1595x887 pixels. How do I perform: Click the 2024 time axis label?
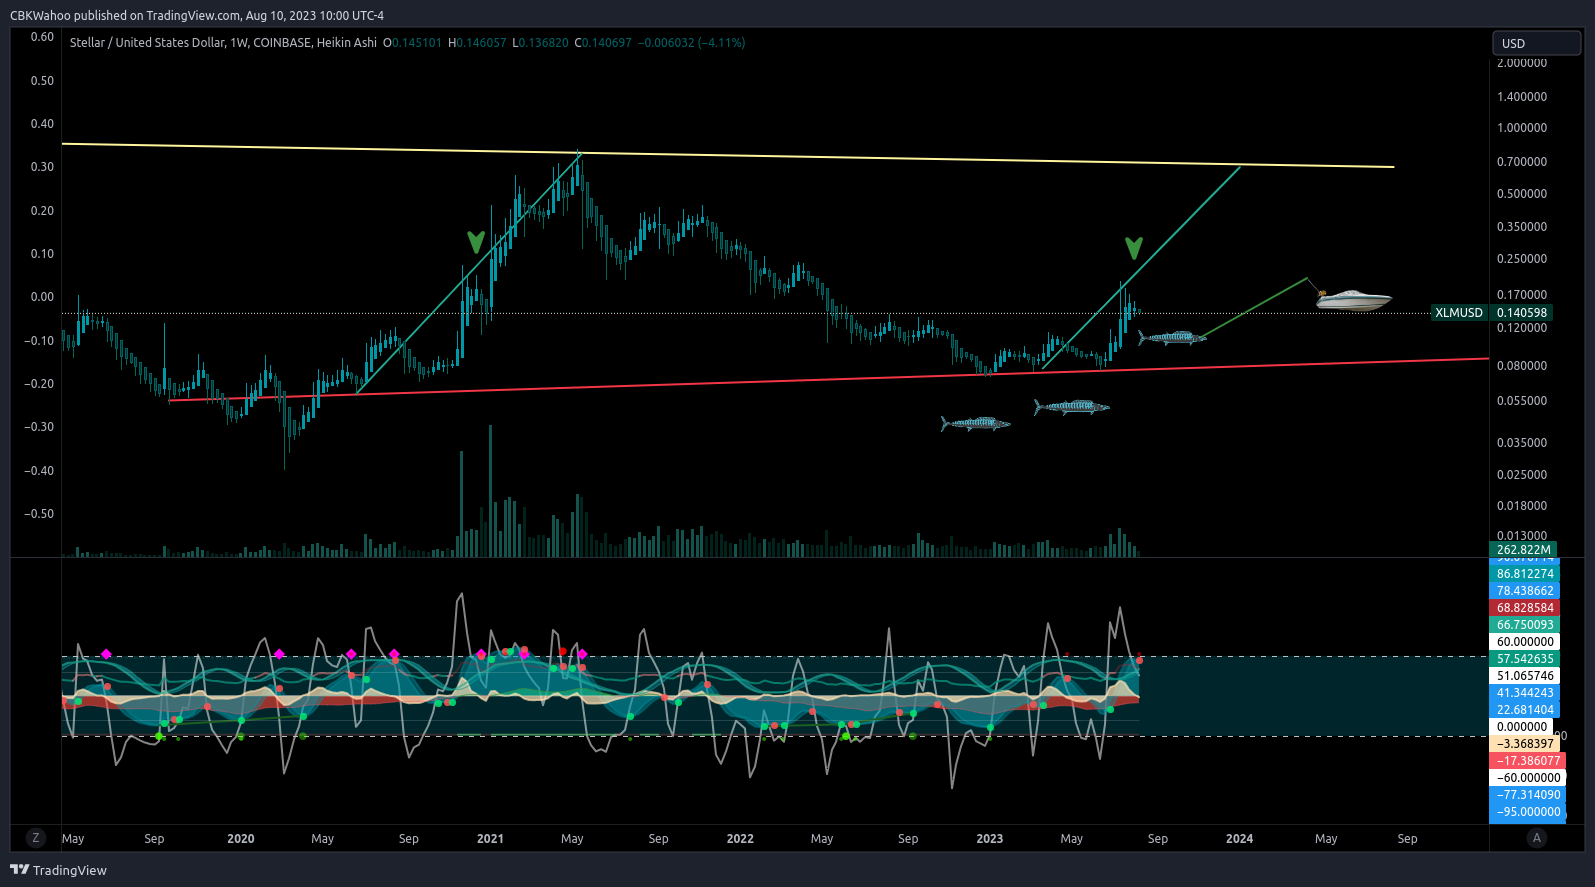pos(1239,839)
